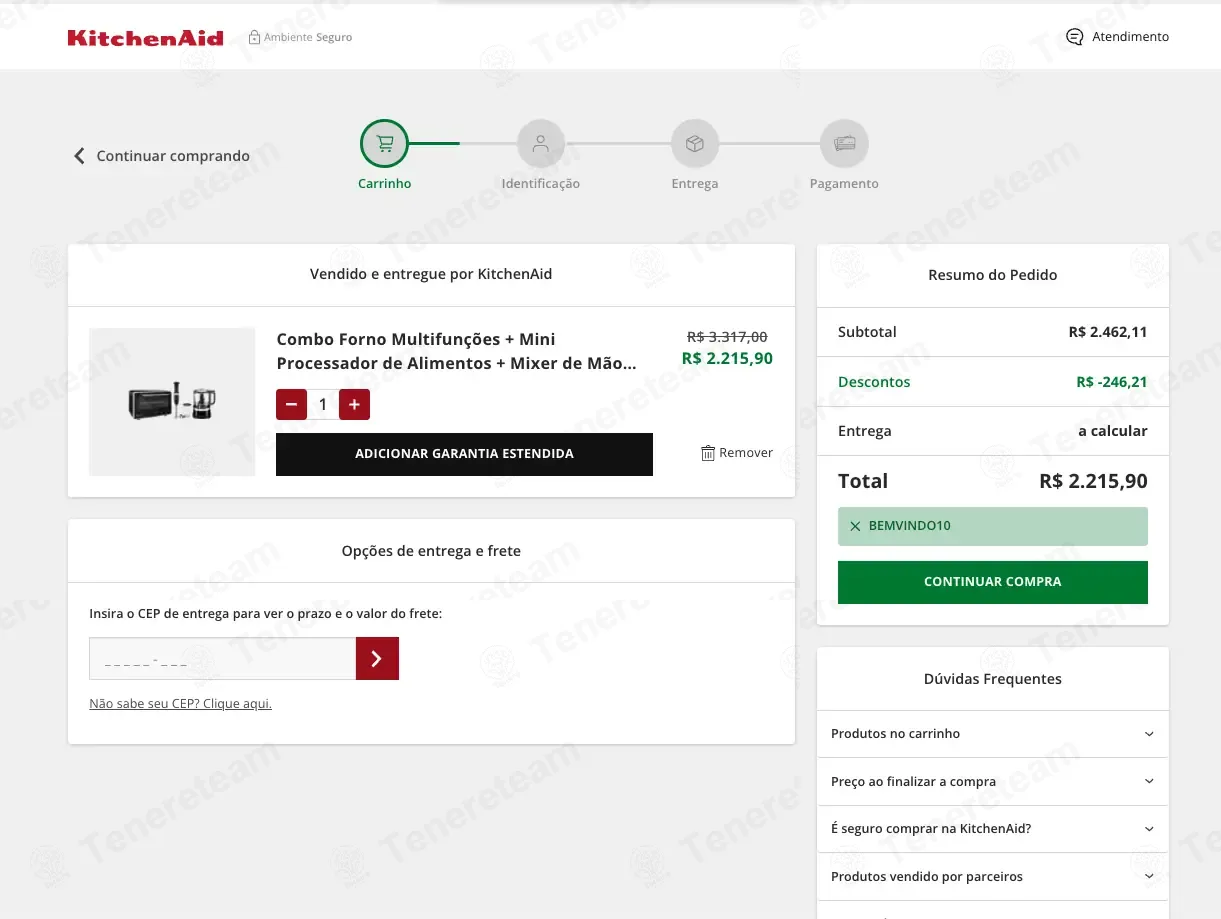Click the trash Remover icon
1221x919 pixels.
(x=708, y=453)
